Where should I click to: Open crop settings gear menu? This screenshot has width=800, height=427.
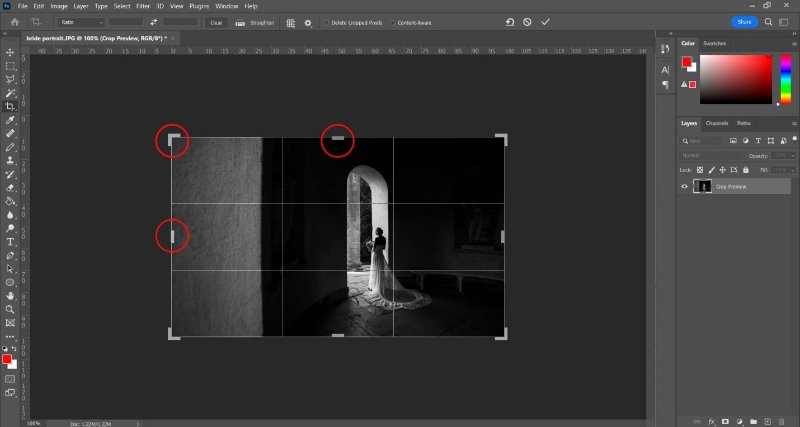pyautogui.click(x=308, y=22)
